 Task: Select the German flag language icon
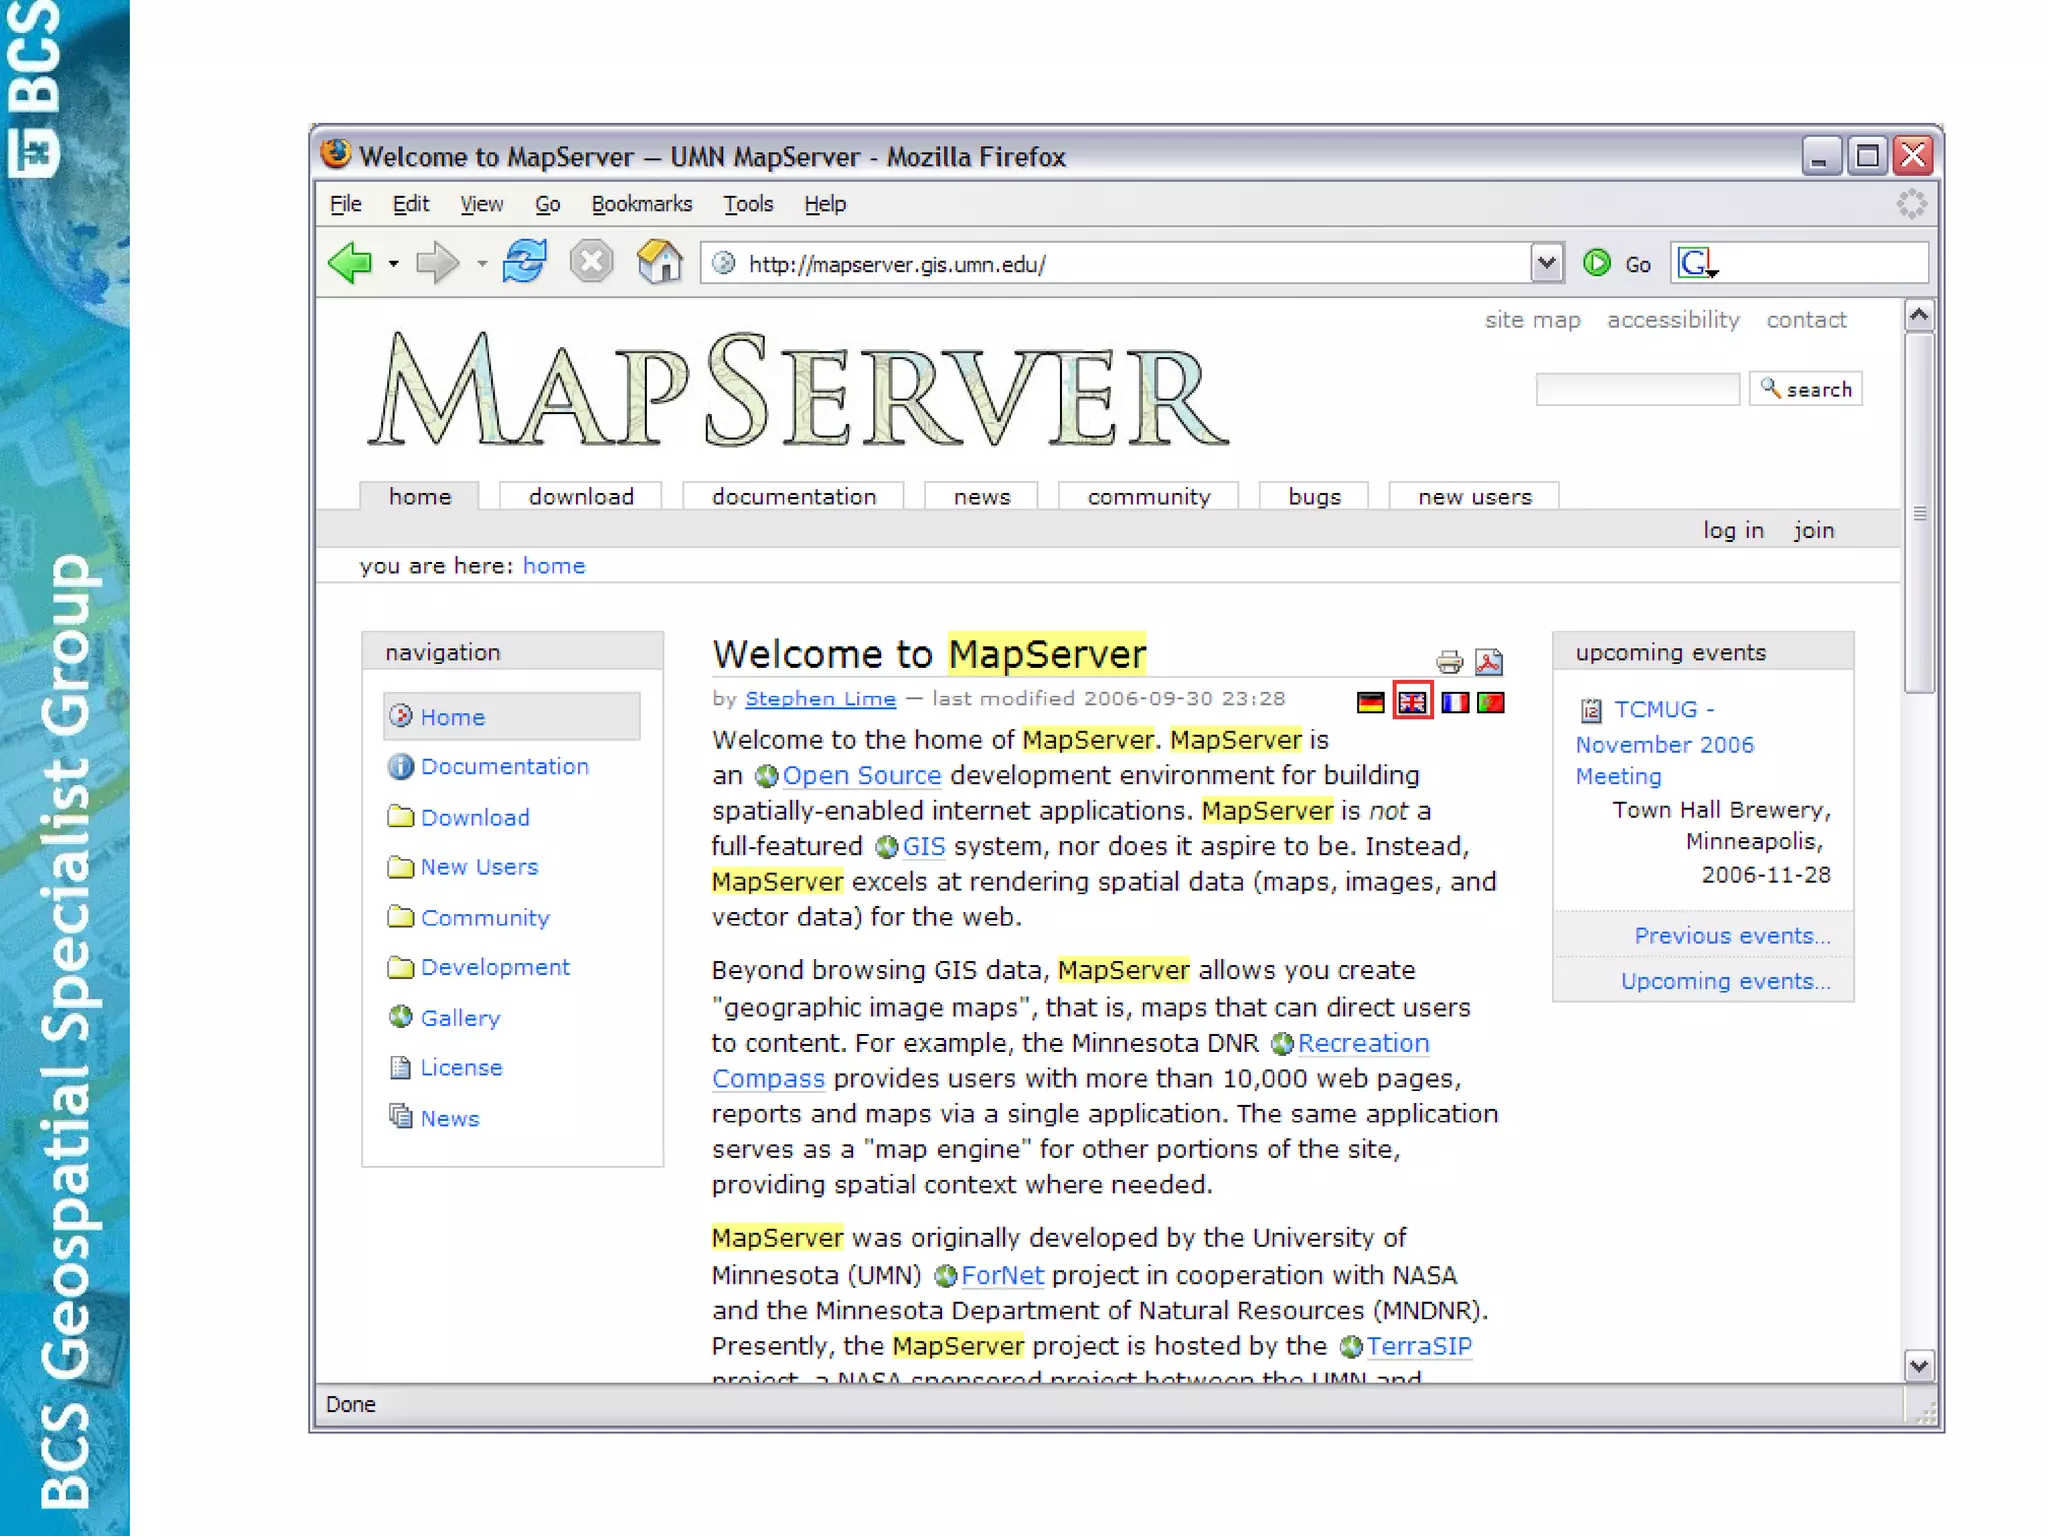[x=1370, y=703]
